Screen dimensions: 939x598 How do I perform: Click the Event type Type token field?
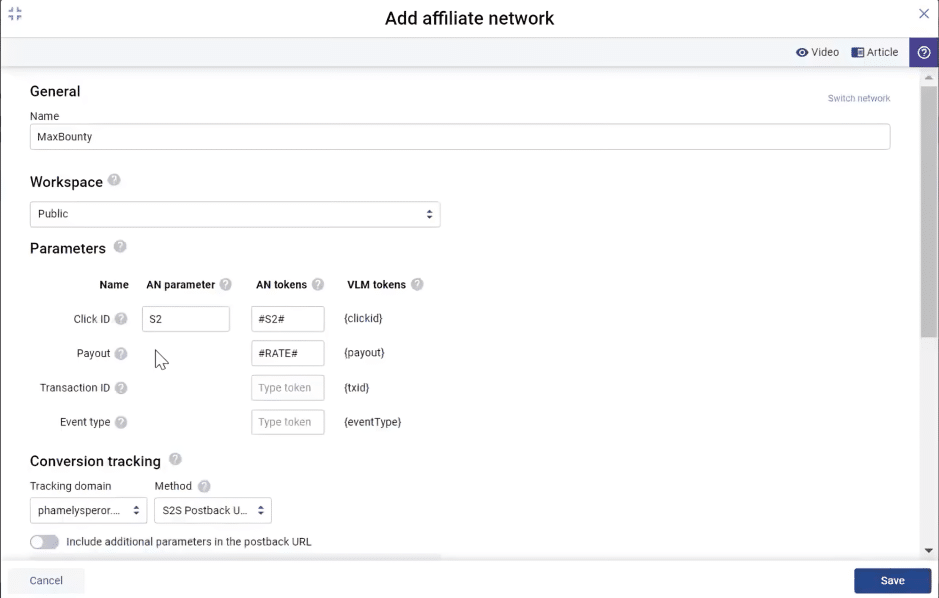[287, 422]
